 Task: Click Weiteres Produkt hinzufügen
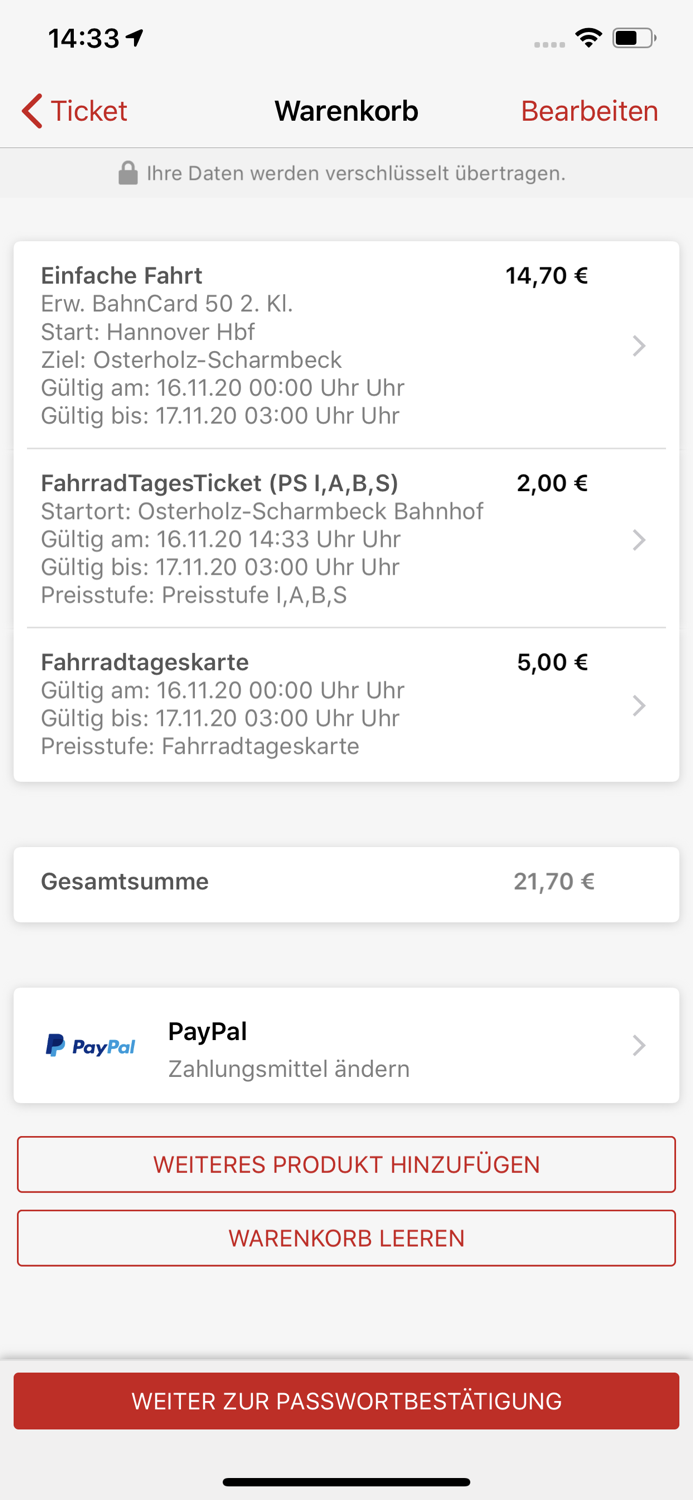(346, 1164)
